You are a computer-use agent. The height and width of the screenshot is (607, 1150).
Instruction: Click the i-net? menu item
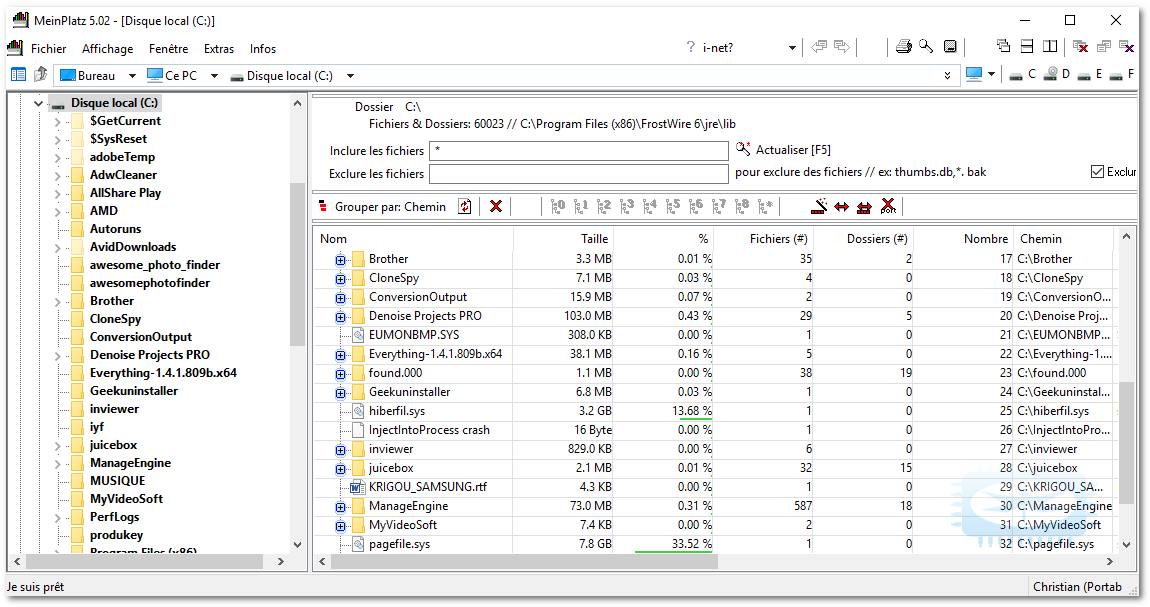click(717, 48)
